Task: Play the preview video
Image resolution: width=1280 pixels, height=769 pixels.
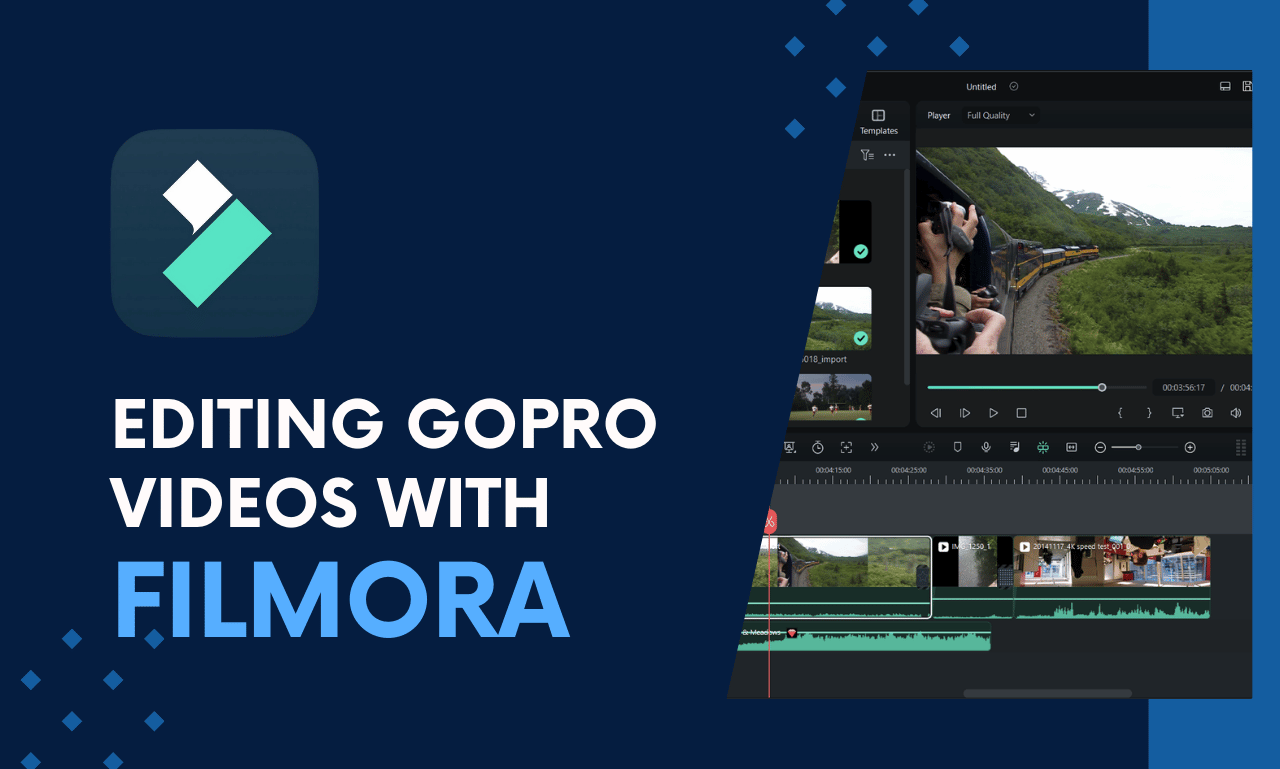Action: coord(993,413)
